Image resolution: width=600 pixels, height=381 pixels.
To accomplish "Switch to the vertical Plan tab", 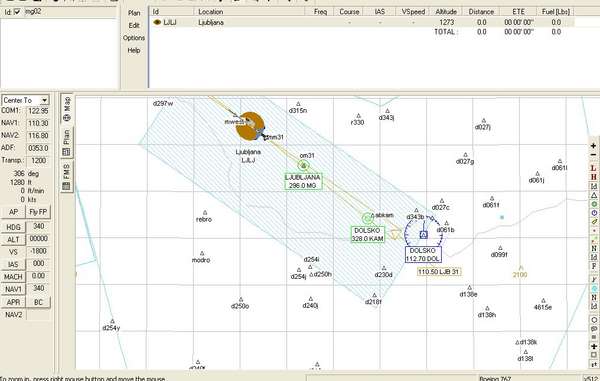I will pyautogui.click(x=67, y=142).
